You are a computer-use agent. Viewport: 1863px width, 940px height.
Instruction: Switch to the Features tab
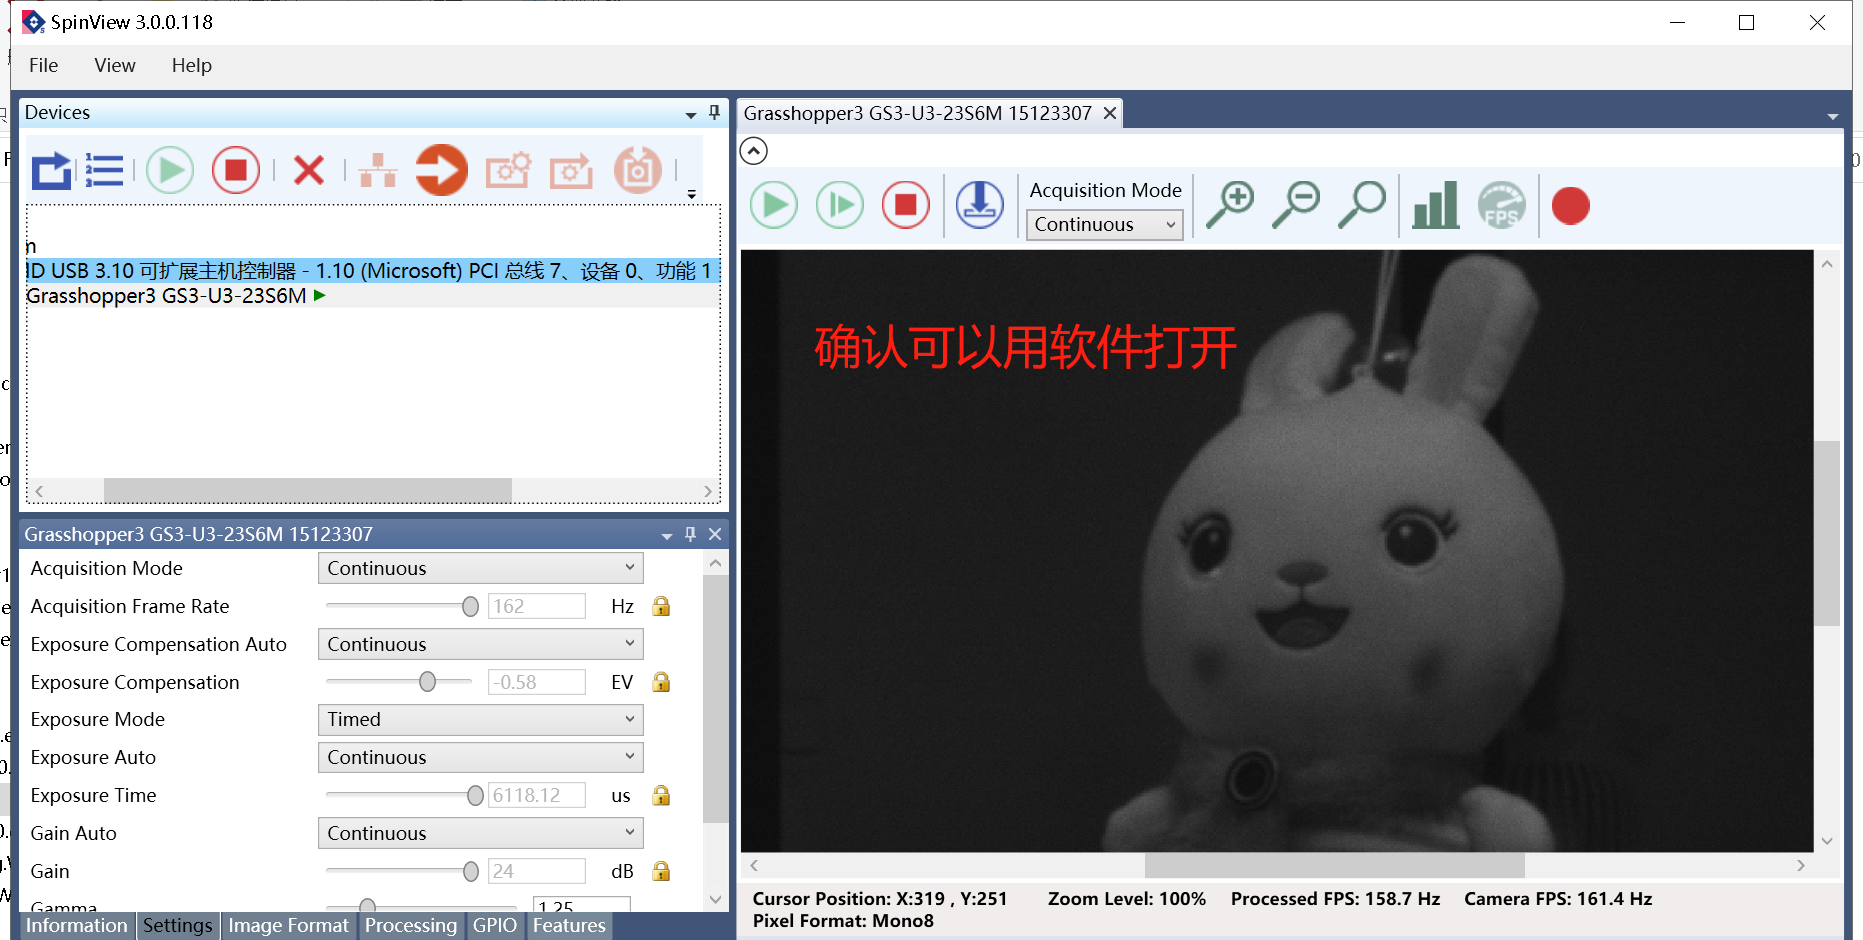pos(569,925)
